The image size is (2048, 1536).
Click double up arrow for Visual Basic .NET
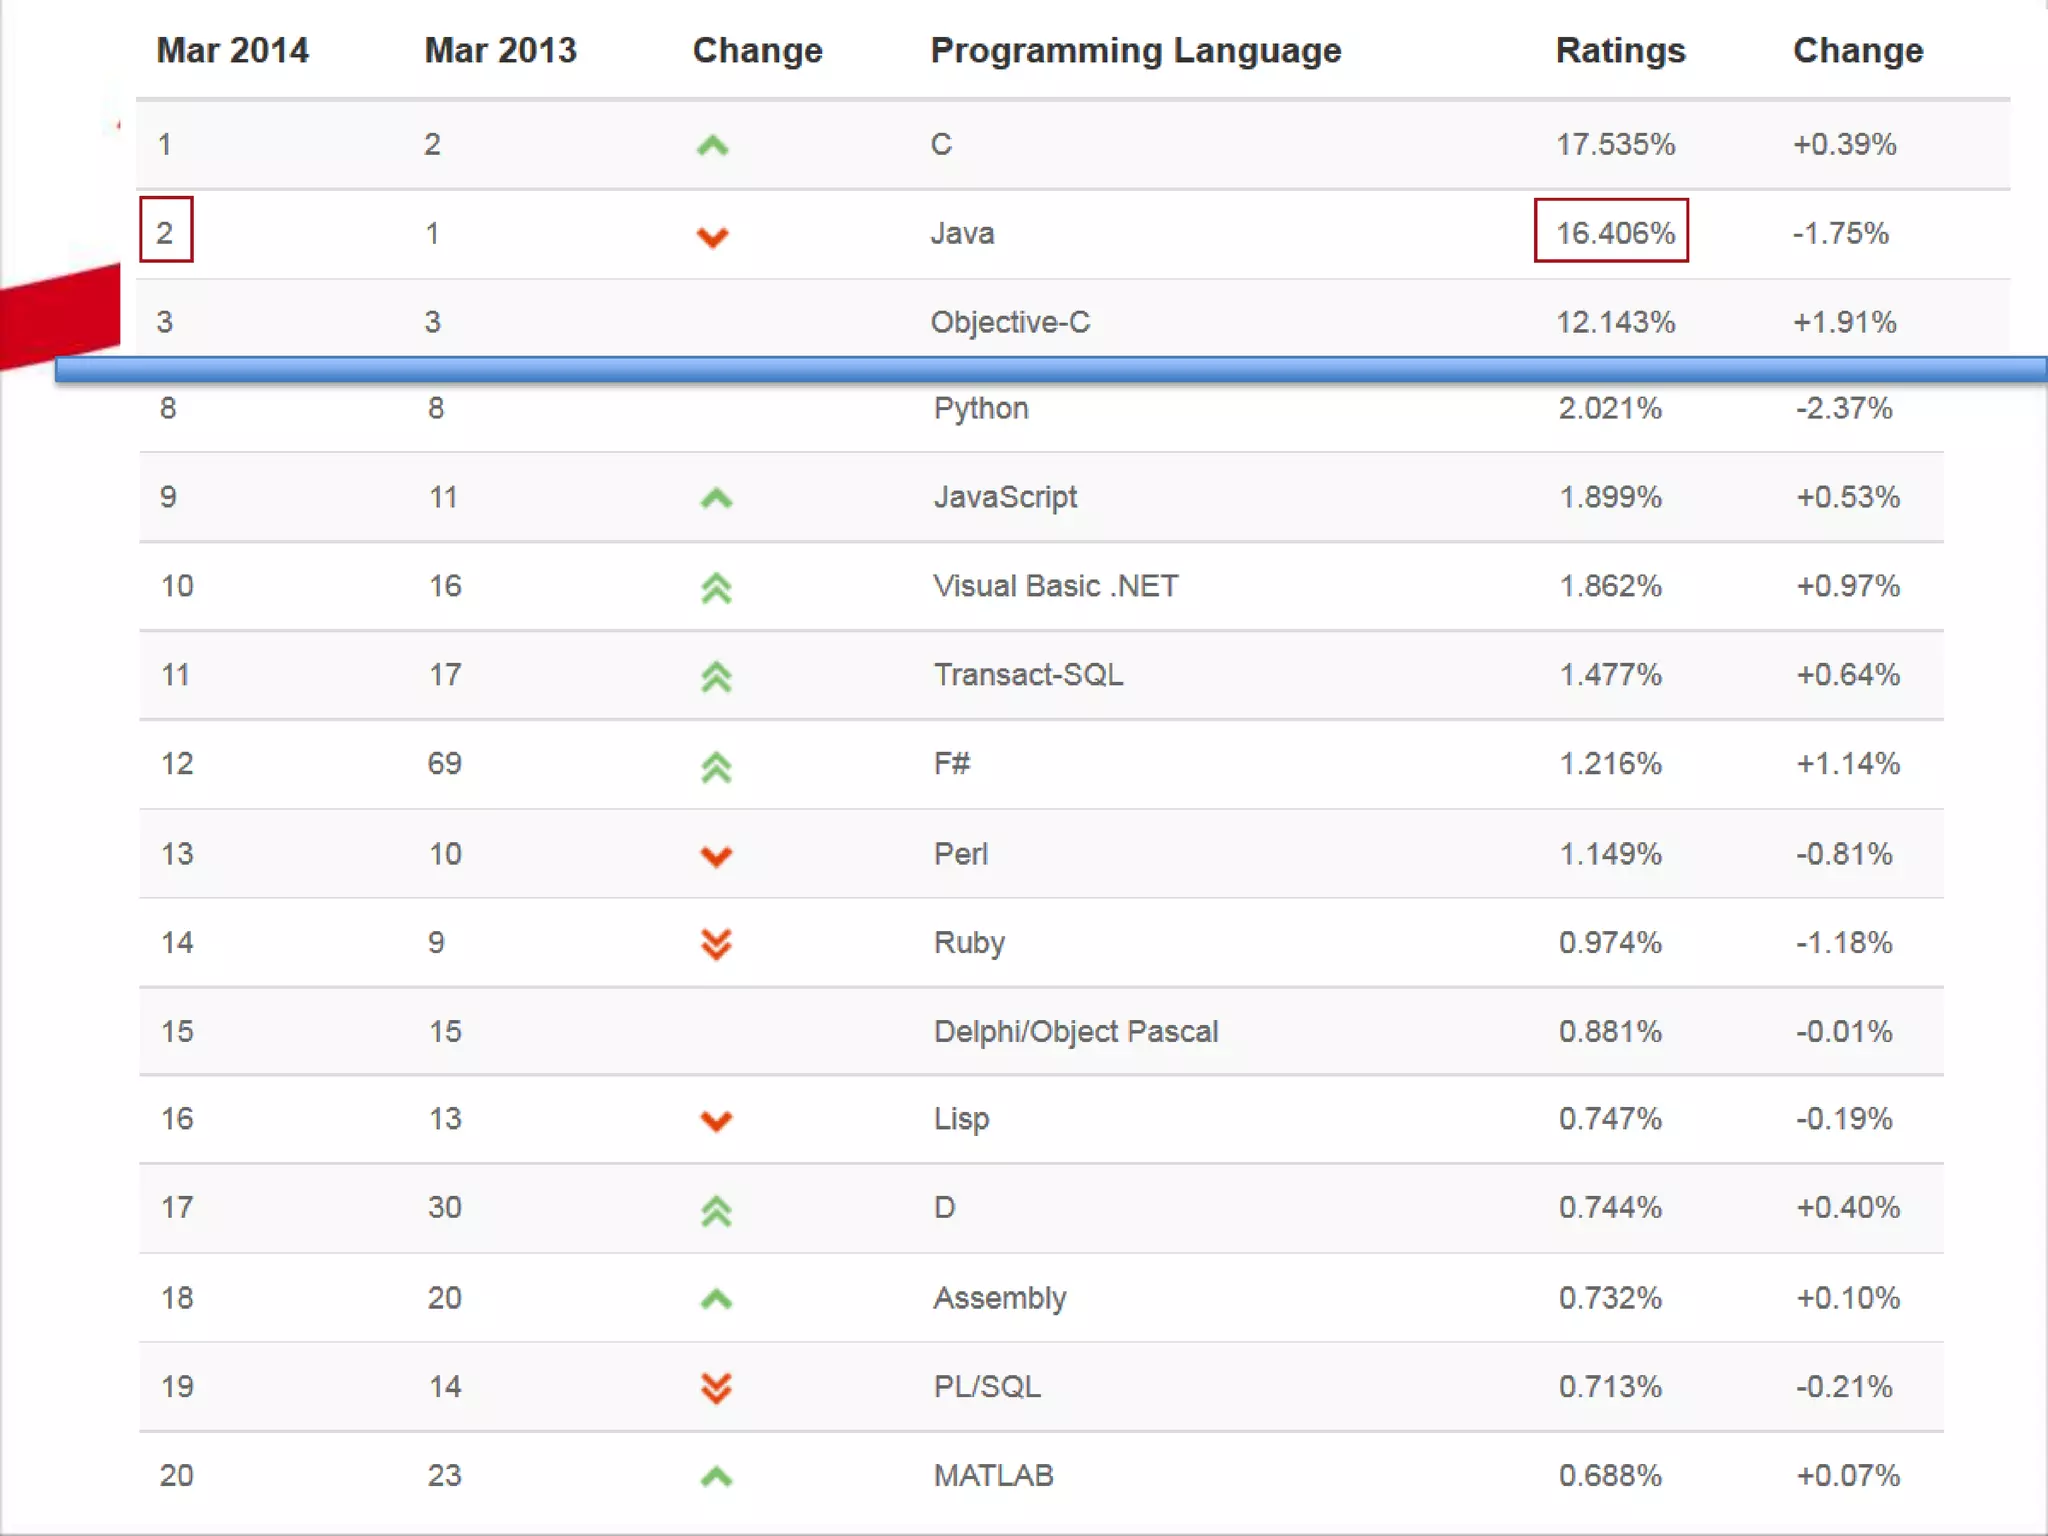[716, 588]
